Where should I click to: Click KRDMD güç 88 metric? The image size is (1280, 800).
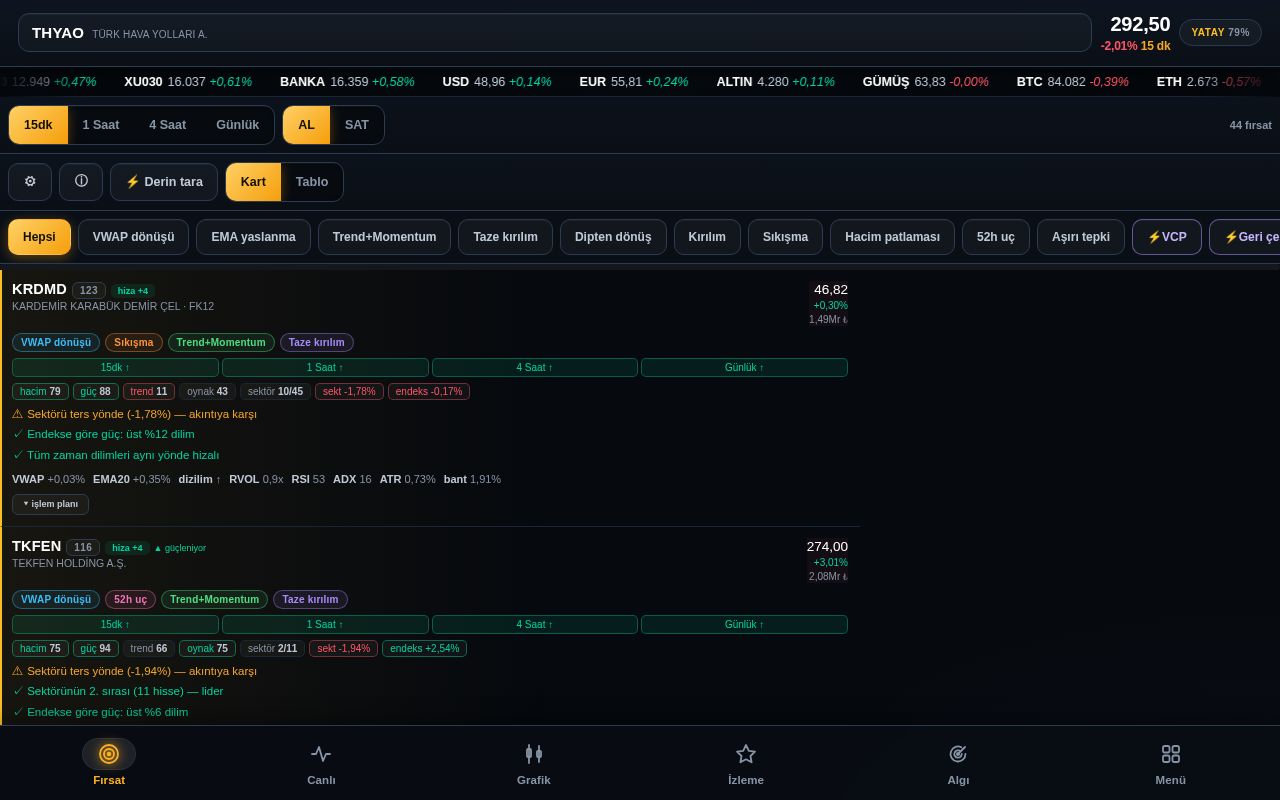[96, 391]
